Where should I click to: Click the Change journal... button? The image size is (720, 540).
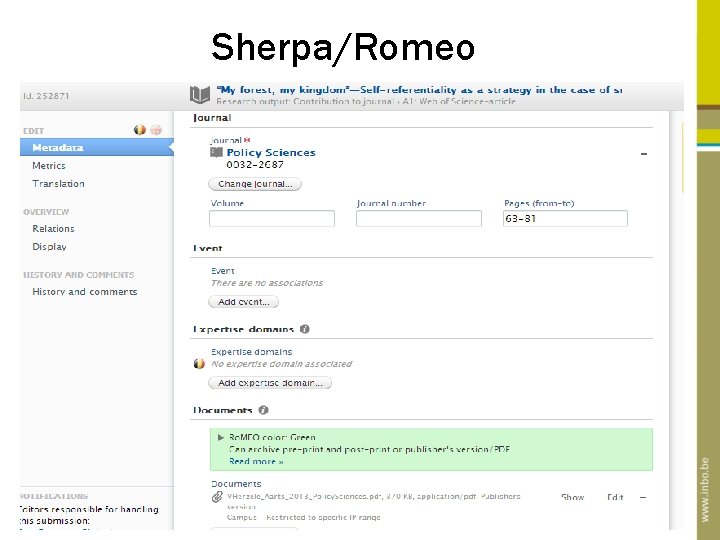click(255, 184)
